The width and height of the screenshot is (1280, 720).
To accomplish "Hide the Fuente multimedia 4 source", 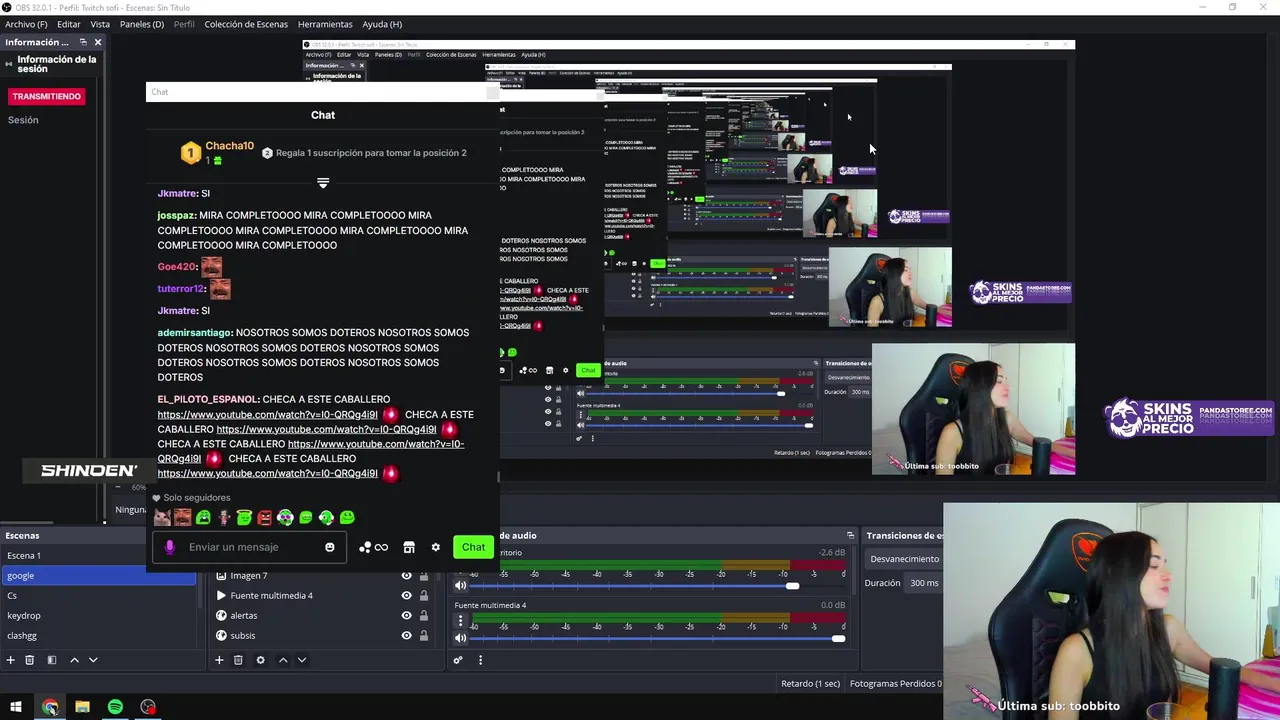I will click(406, 595).
